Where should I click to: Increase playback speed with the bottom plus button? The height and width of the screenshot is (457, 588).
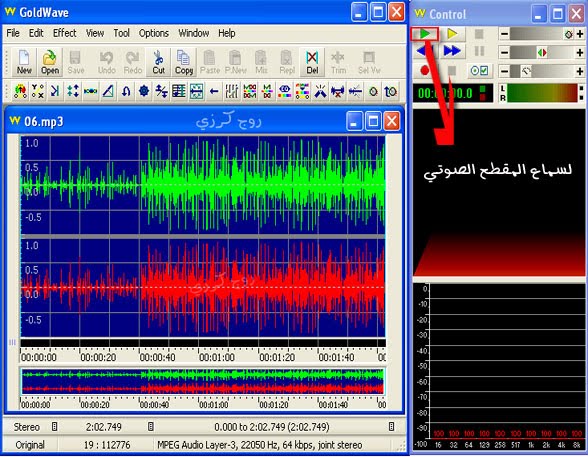580,71
